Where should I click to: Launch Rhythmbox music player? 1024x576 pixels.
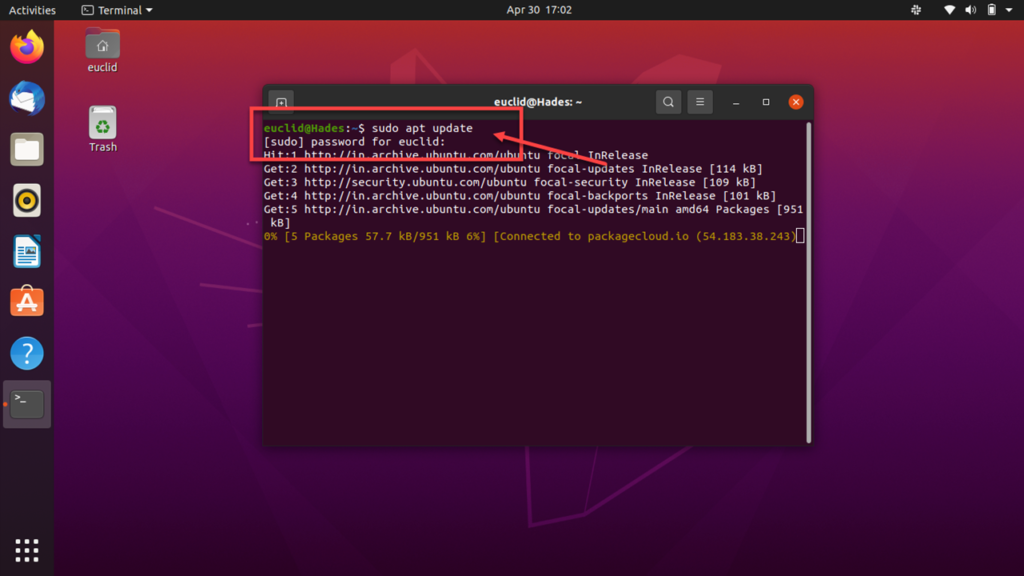pos(27,200)
